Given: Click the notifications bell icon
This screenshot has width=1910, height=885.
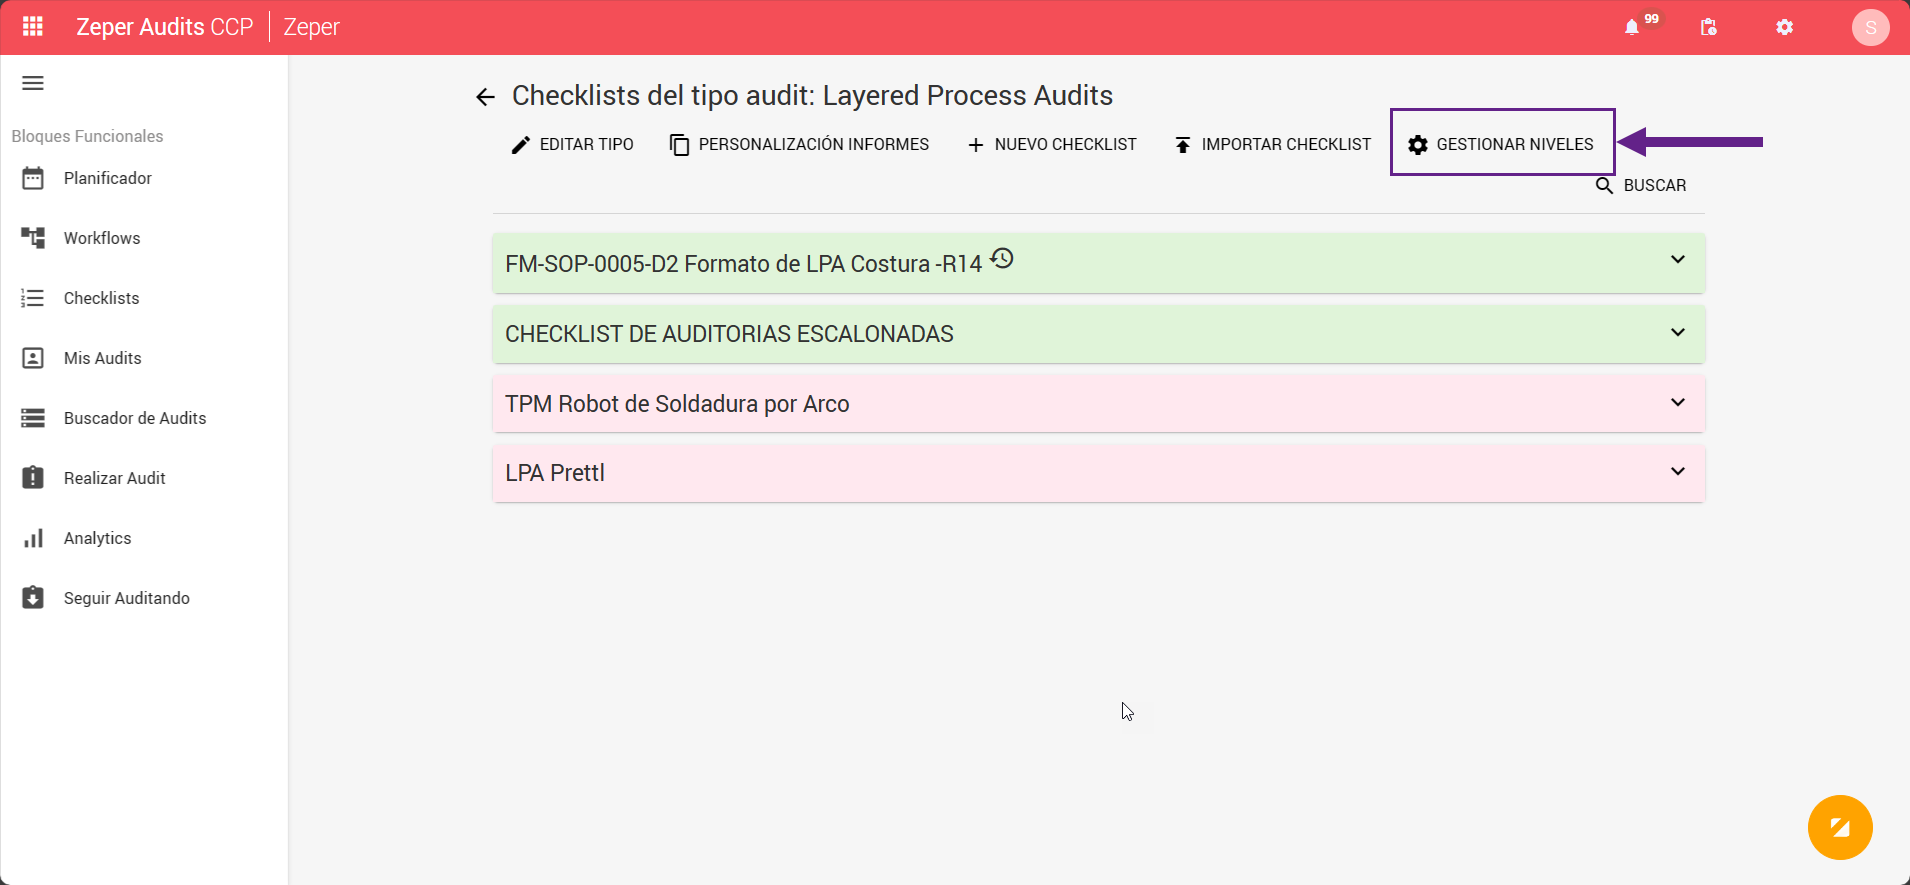Looking at the screenshot, I should pyautogui.click(x=1632, y=27).
